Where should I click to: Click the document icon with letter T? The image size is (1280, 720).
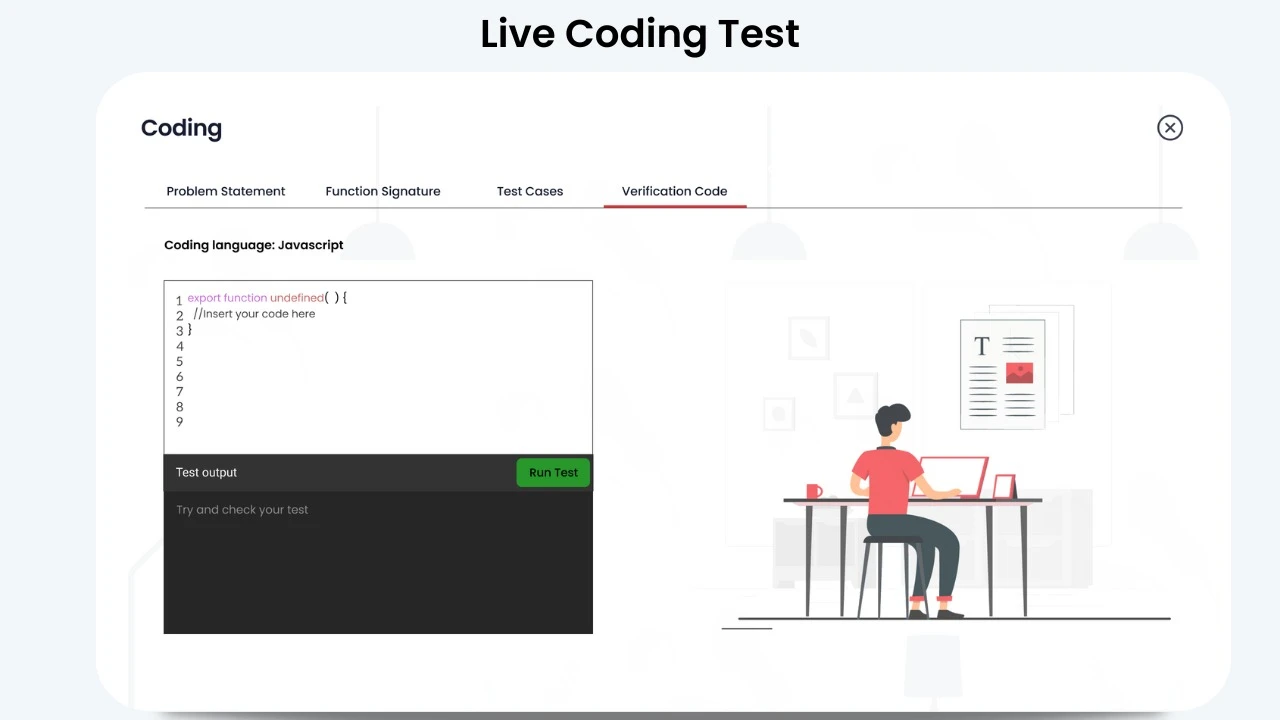[x=1002, y=374]
